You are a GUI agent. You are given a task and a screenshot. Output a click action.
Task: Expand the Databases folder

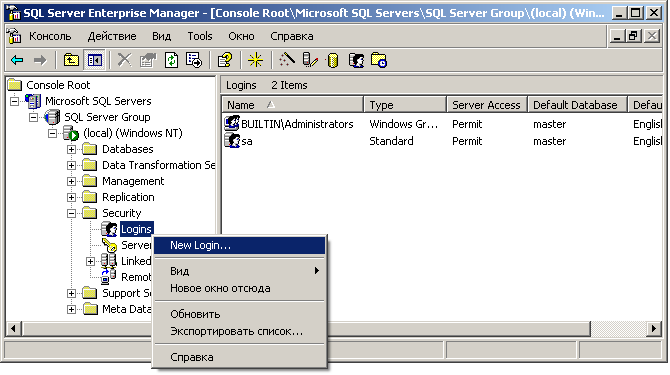point(71,149)
